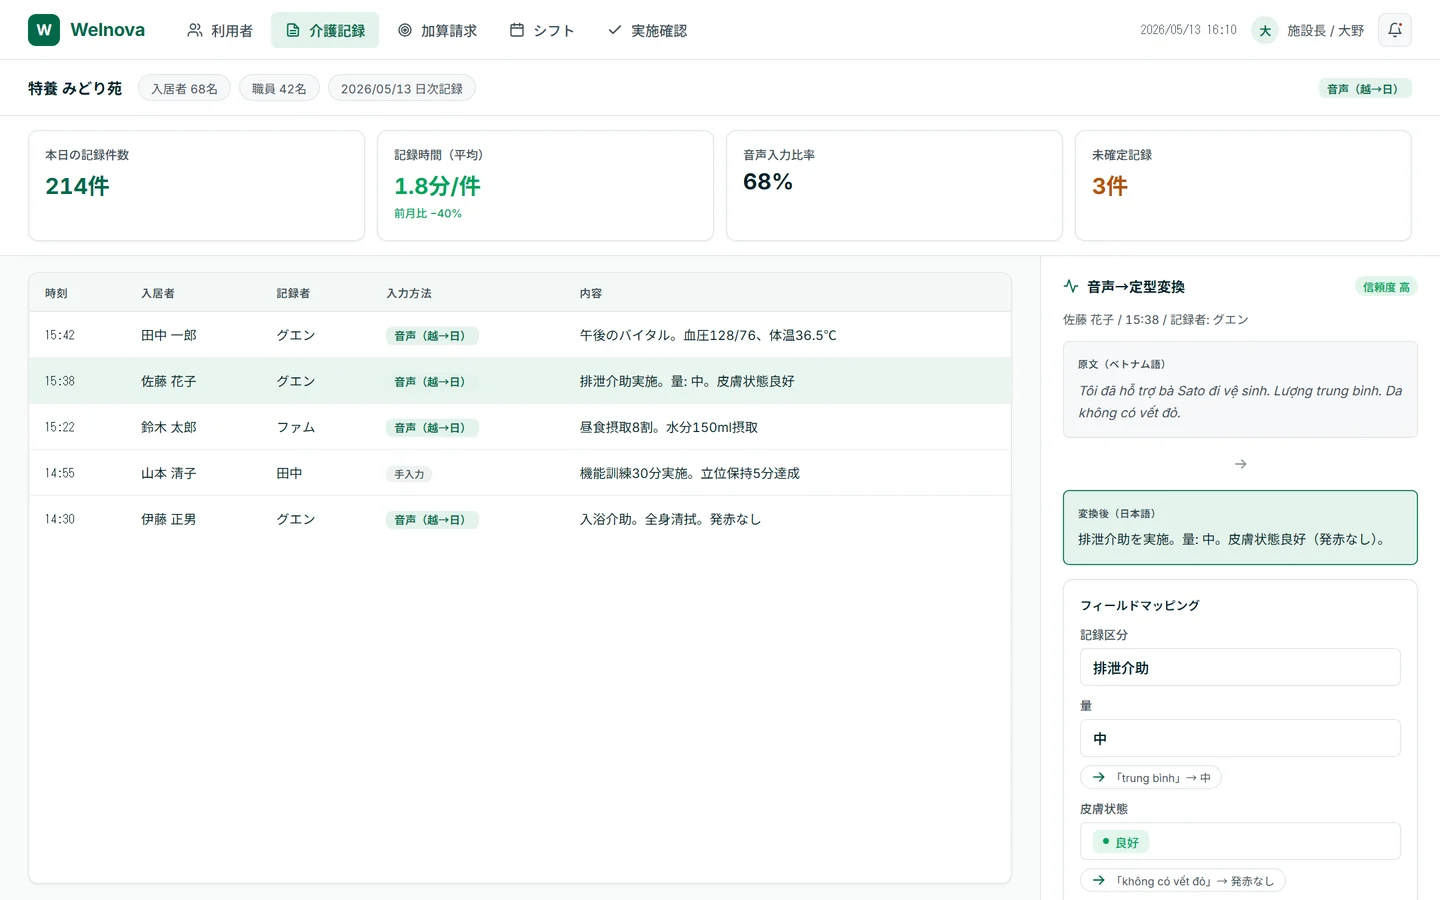Image resolution: width=1440 pixels, height=900 pixels.
Task: Click 入浴介助。全身清拭 record content
Action: (x=670, y=519)
